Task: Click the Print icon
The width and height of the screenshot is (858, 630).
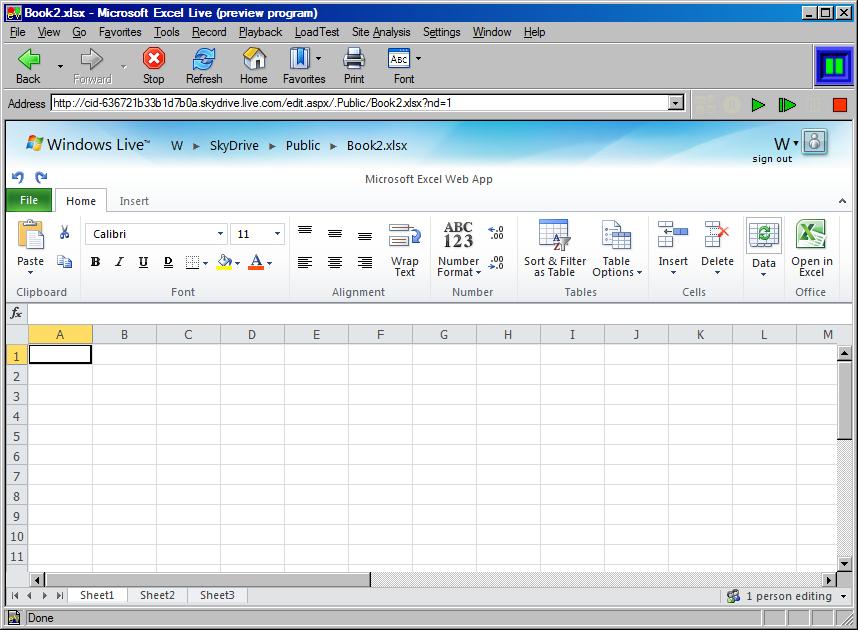Action: click(353, 59)
